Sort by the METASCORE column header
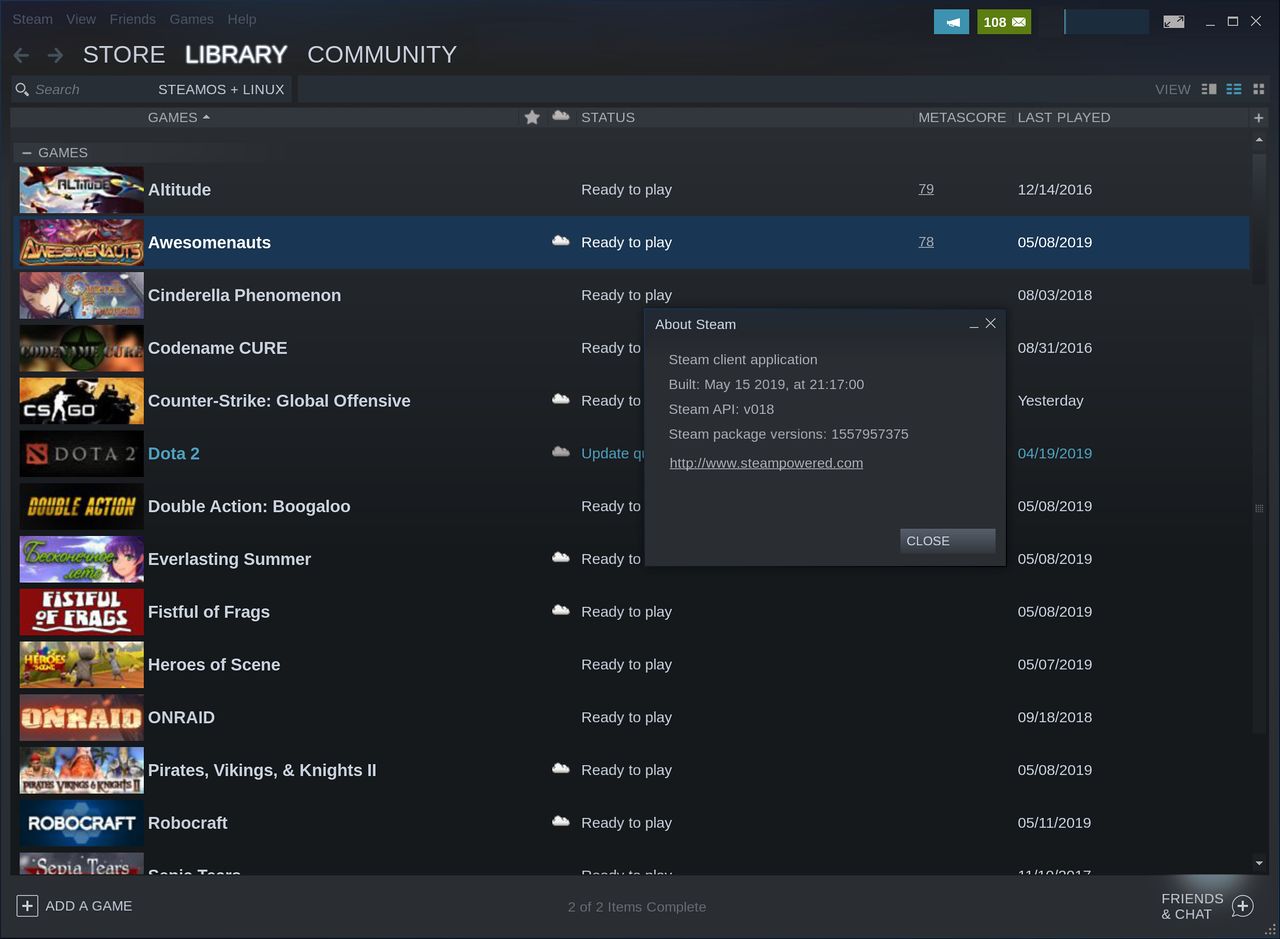This screenshot has width=1280, height=939. point(962,117)
